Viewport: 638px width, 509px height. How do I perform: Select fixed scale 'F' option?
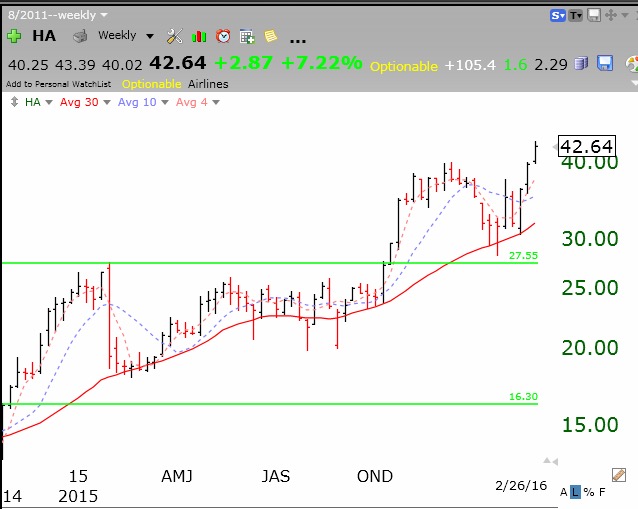click(x=602, y=492)
